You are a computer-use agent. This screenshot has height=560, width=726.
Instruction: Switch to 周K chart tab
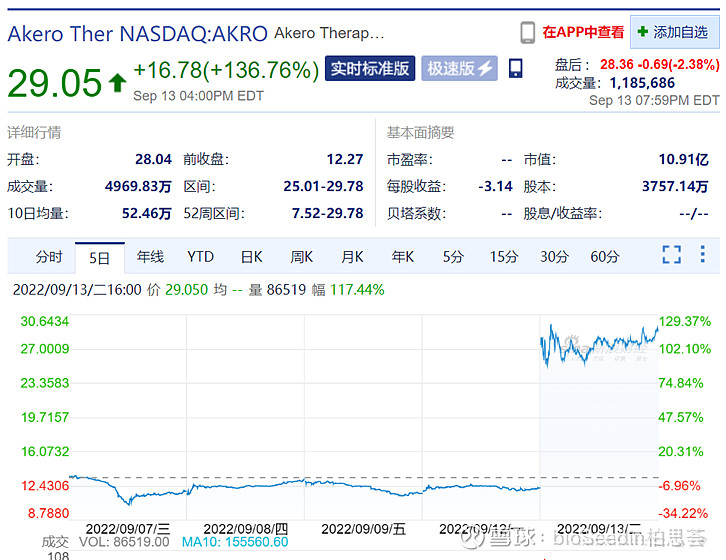coord(301,257)
